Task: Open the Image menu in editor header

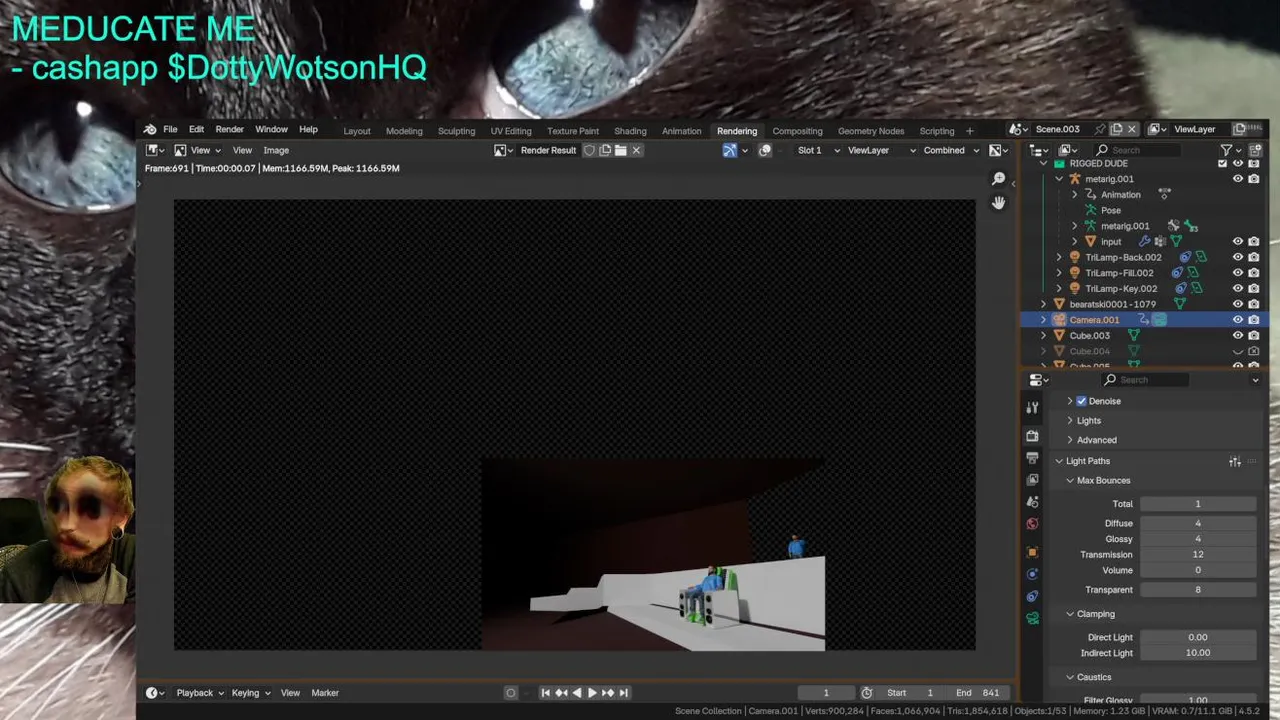Action: coord(276,150)
